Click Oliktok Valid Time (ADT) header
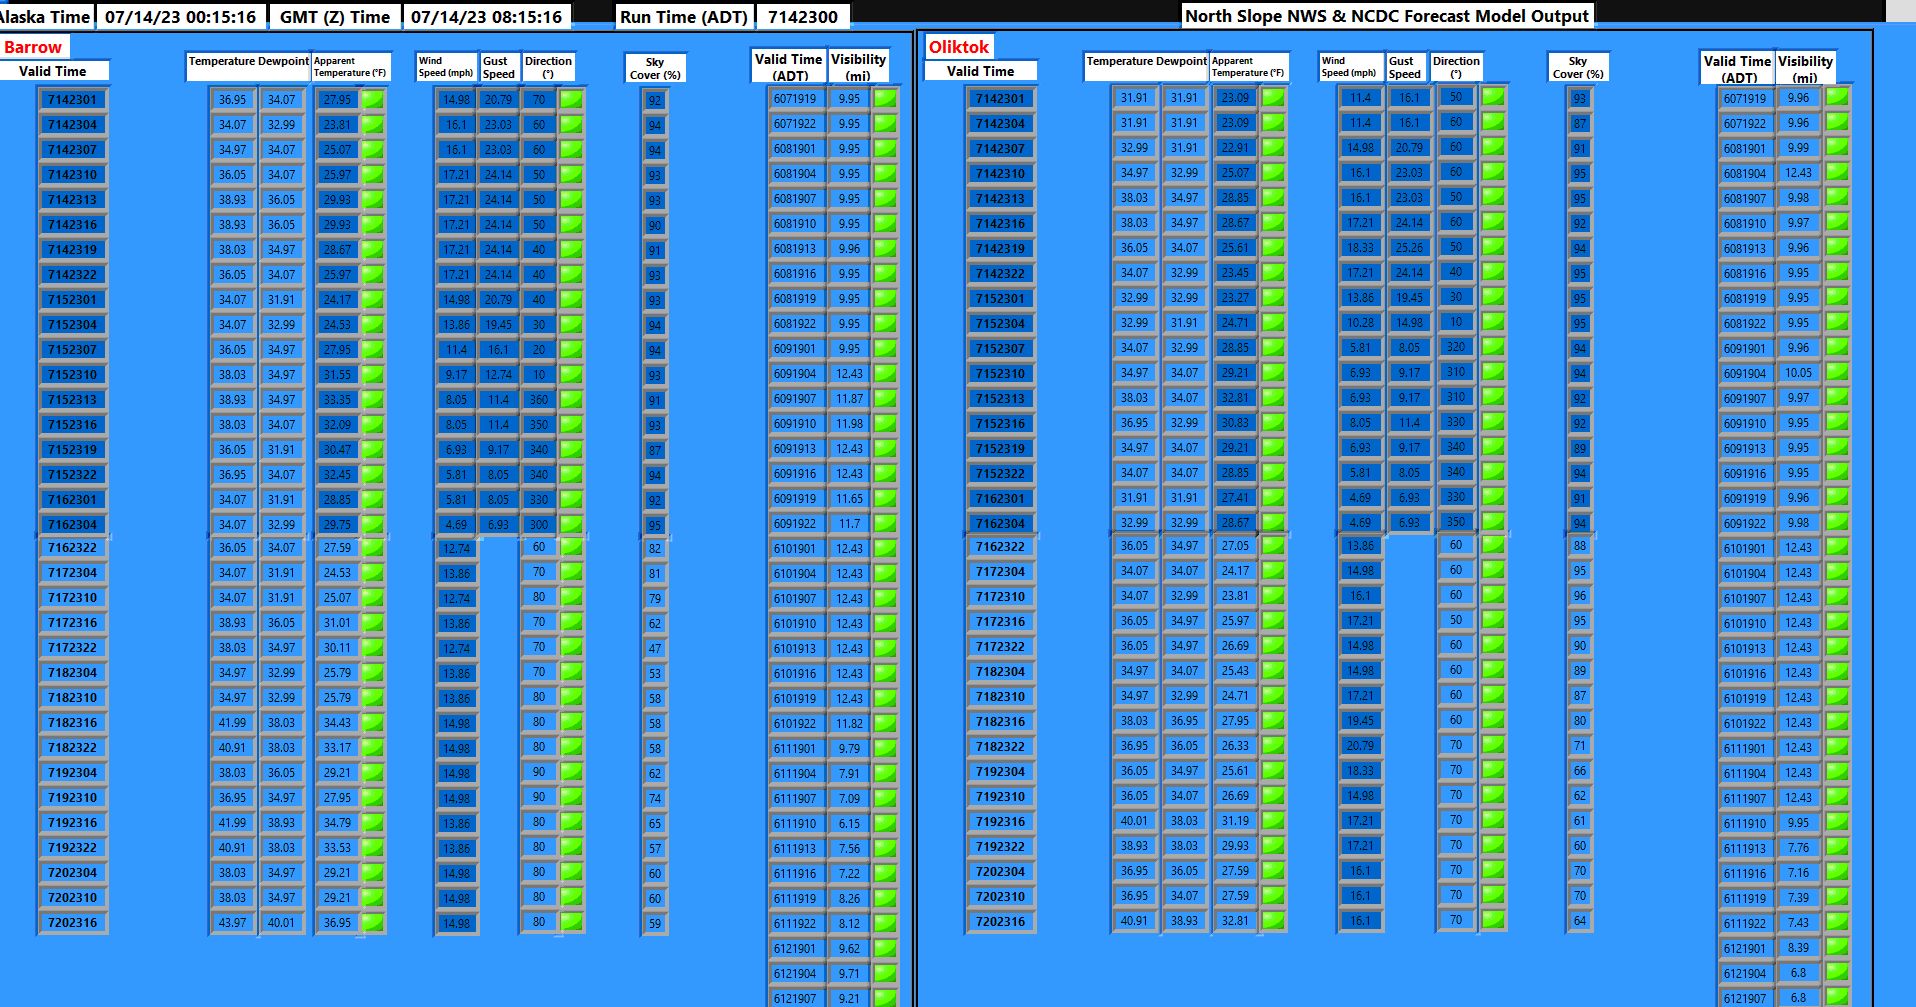This screenshot has width=1916, height=1007. (1738, 67)
